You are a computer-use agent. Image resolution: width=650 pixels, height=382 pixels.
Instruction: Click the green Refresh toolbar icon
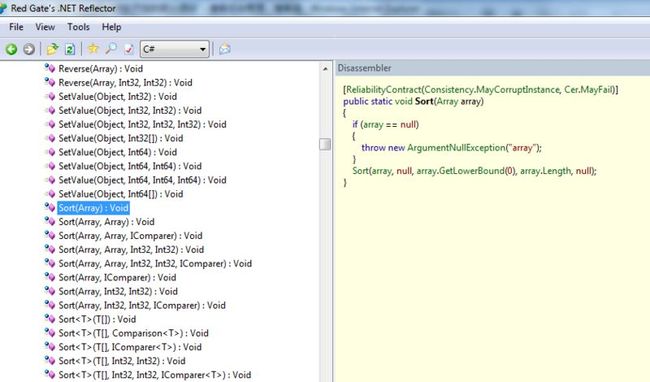pyautogui.click(x=70, y=49)
